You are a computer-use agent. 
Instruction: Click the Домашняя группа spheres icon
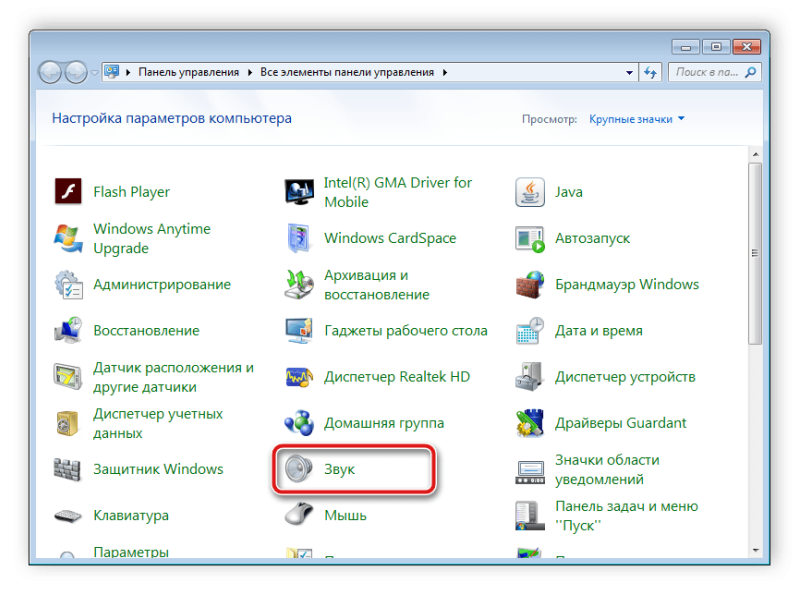point(299,424)
